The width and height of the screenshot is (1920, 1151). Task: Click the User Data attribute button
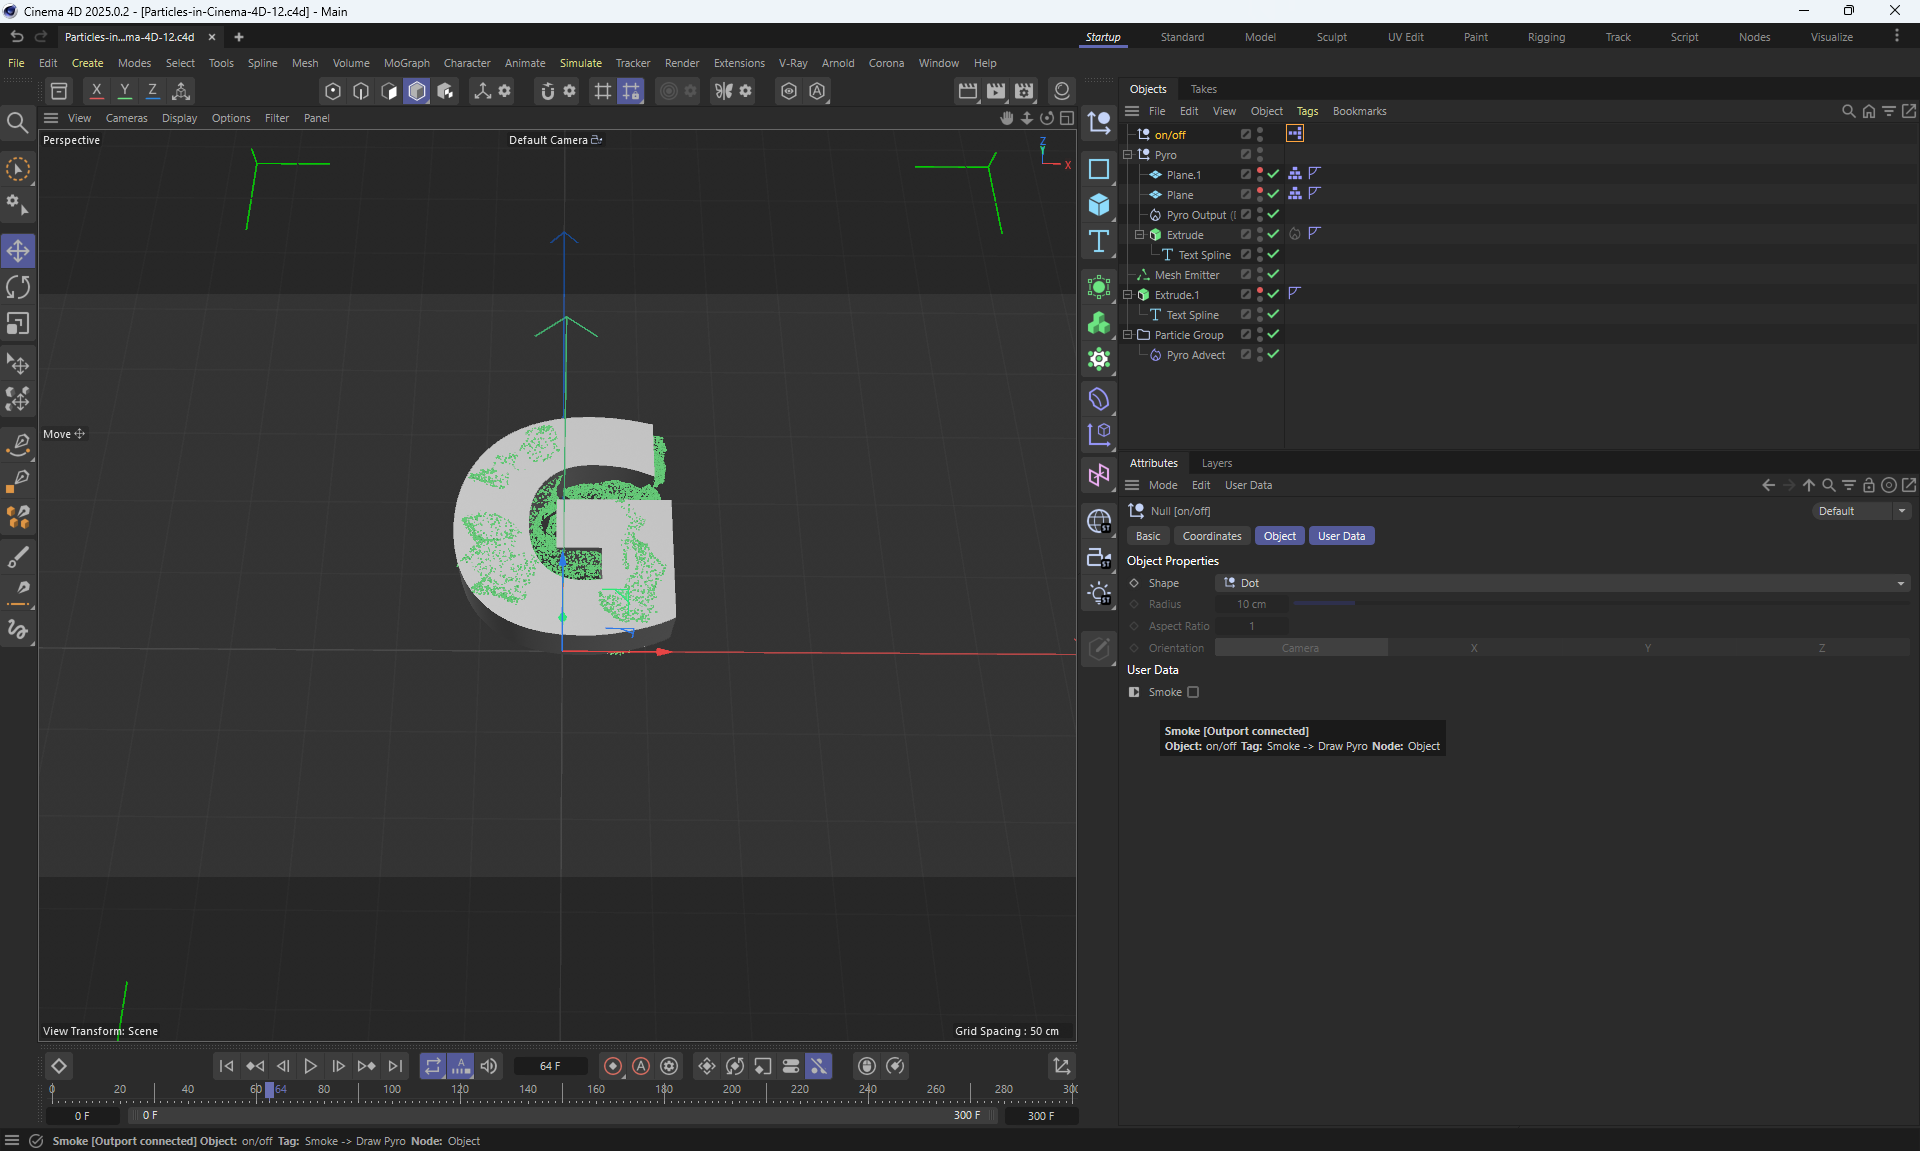point(1341,536)
